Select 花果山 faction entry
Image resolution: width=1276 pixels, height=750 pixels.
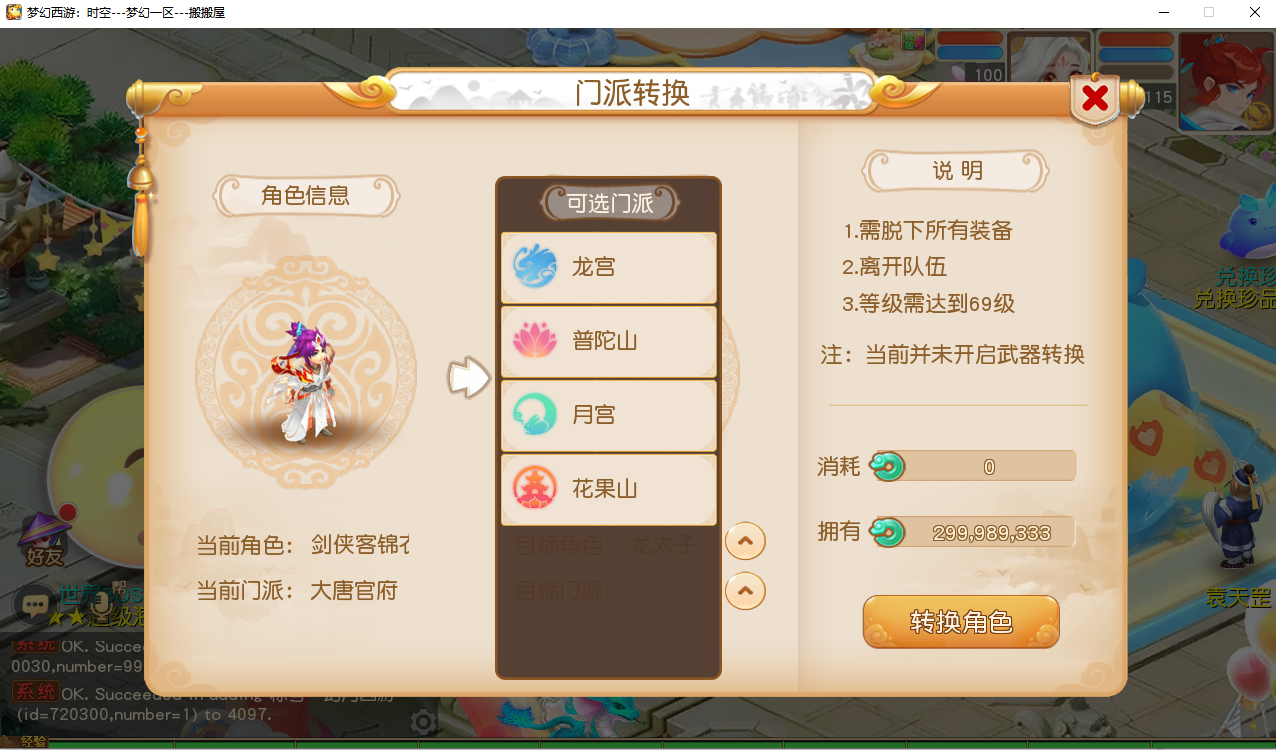point(609,489)
